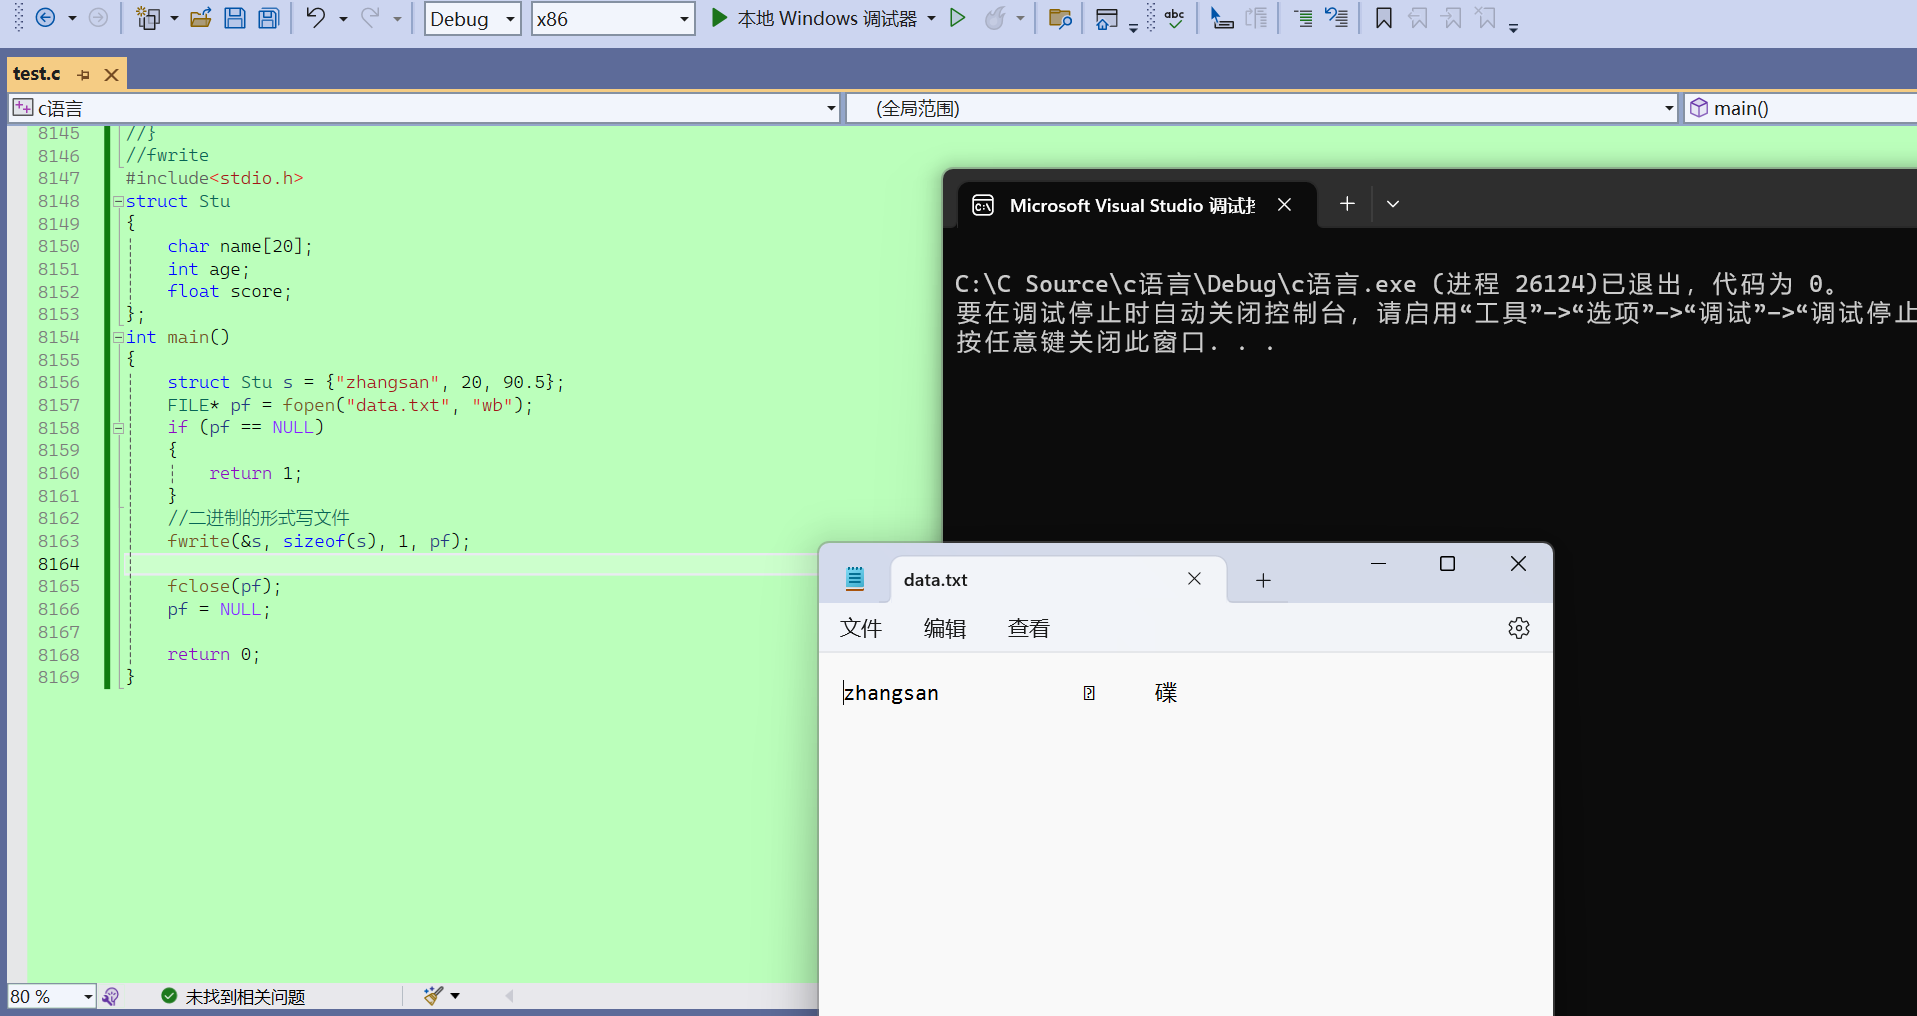Click the Open File folder icon
Screen dimensions: 1917x1016
200,18
